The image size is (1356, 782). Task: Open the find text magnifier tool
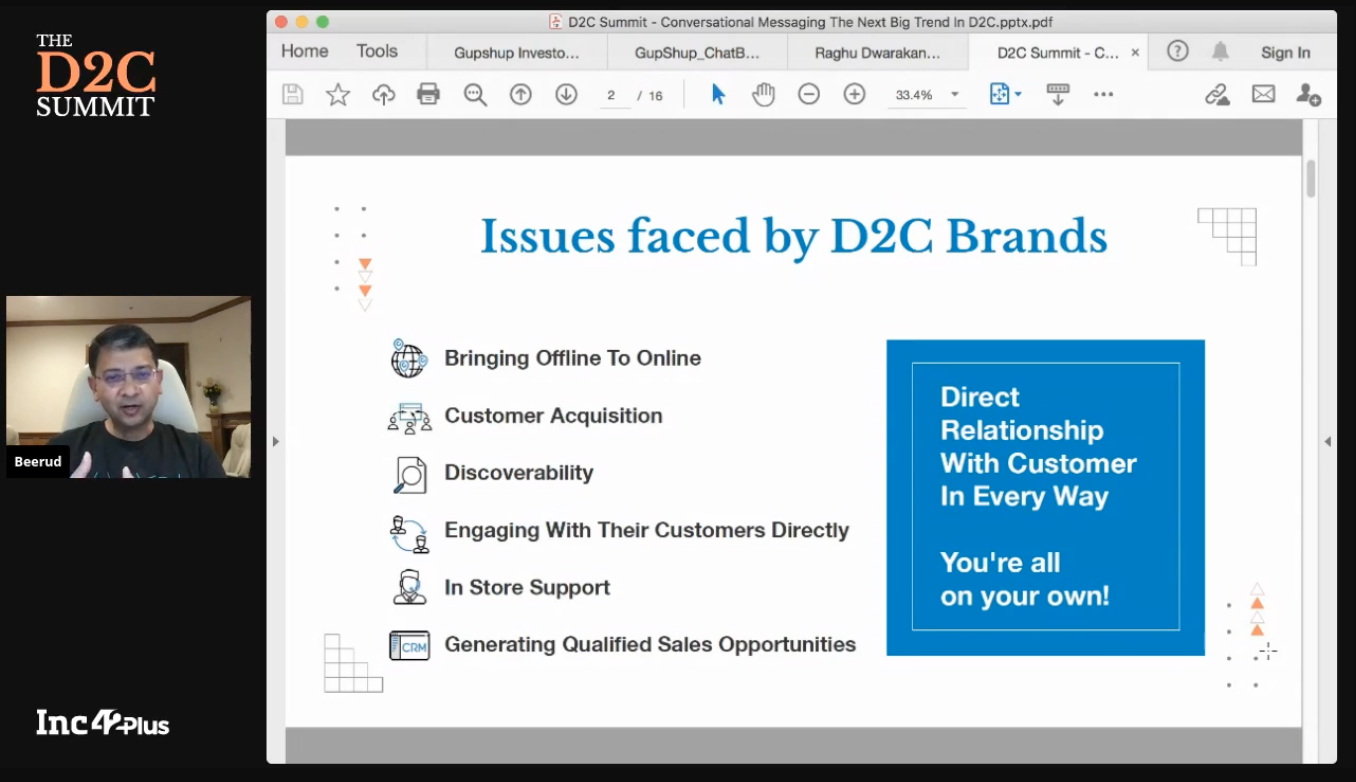[x=475, y=94]
